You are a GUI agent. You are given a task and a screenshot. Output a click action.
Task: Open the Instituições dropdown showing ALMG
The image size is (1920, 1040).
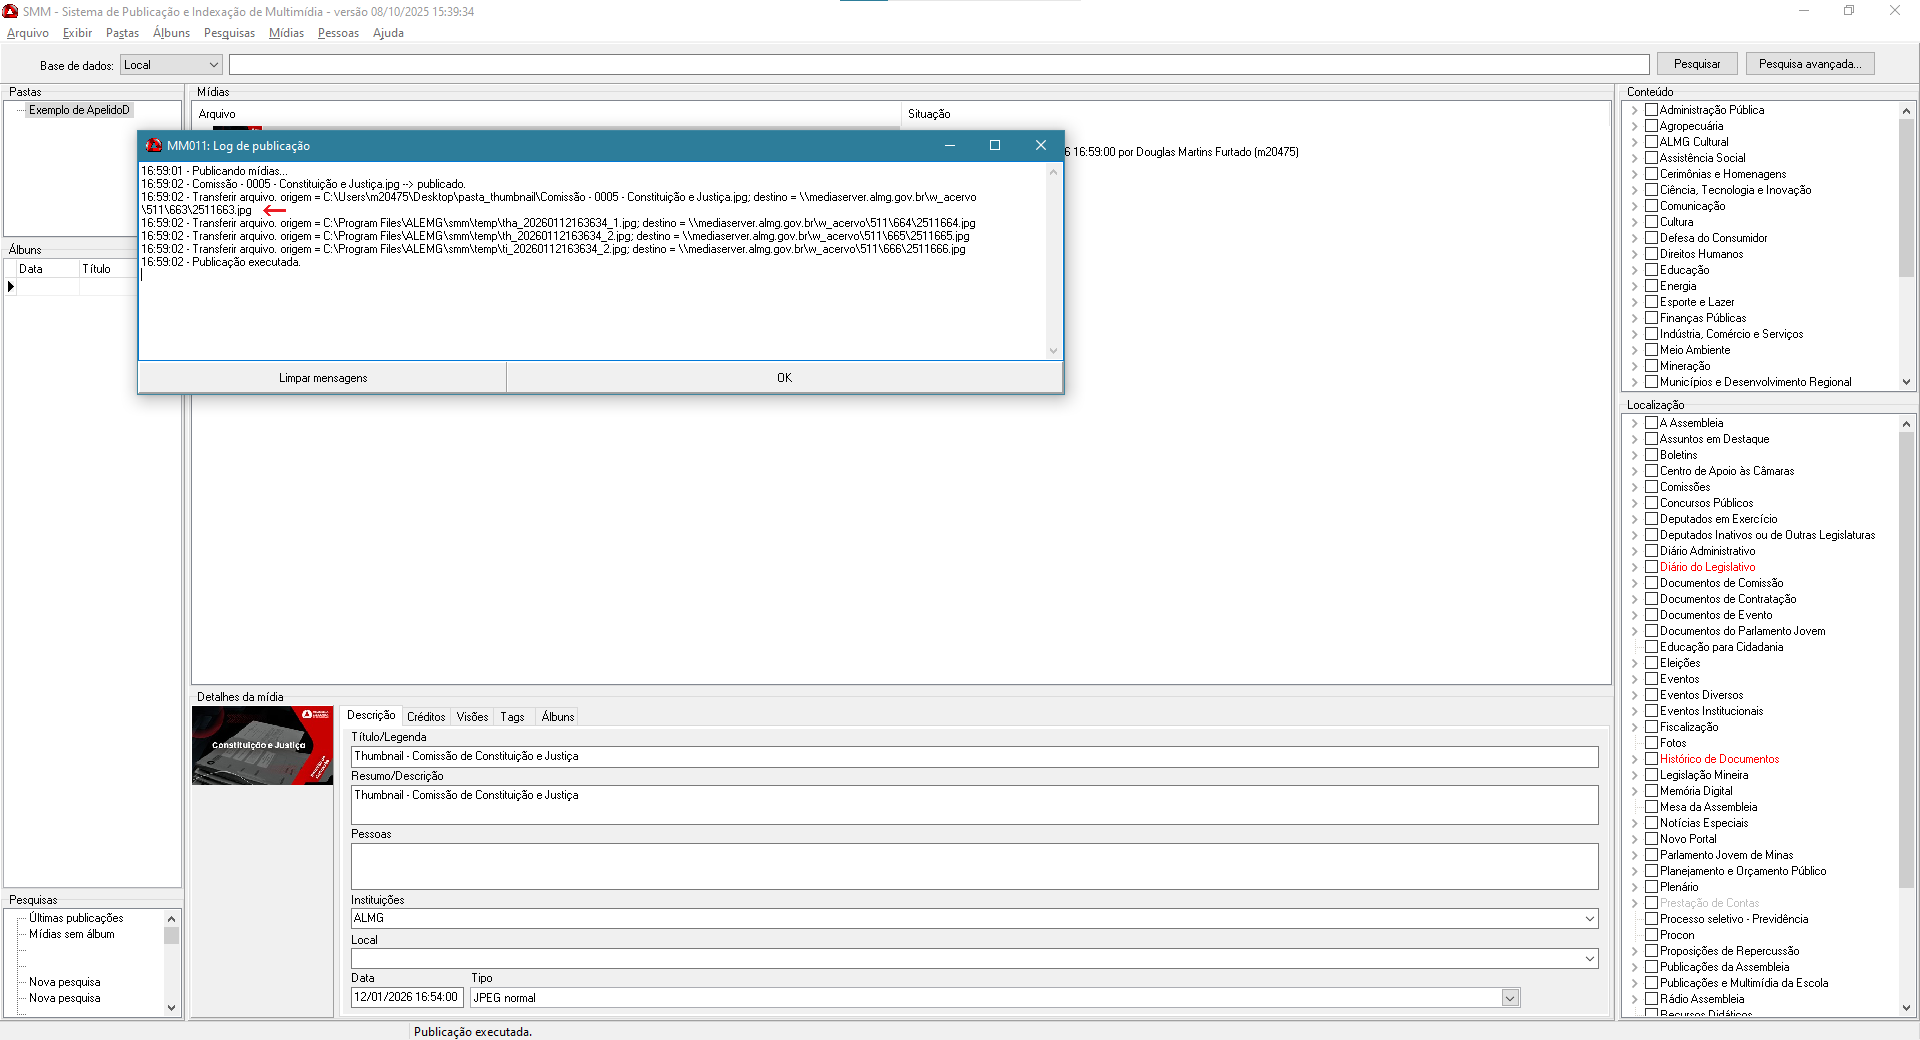[x=1589, y=918]
